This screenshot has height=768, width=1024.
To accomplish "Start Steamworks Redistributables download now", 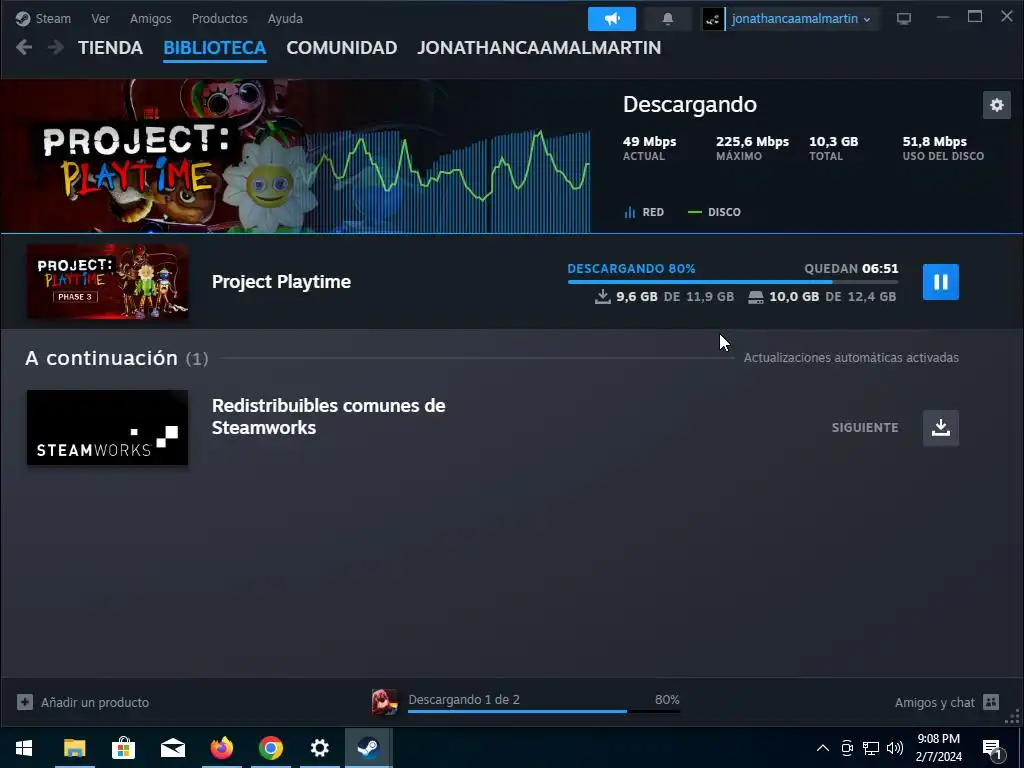I will (x=940, y=428).
